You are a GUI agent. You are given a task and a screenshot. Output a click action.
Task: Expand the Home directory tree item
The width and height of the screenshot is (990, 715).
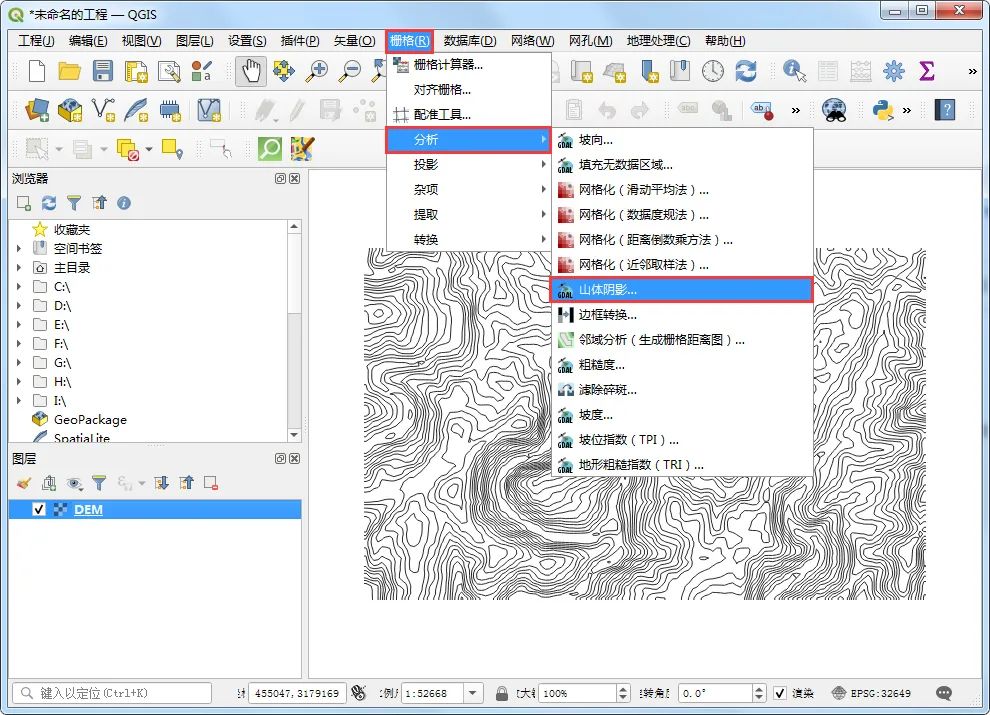[x=19, y=267]
